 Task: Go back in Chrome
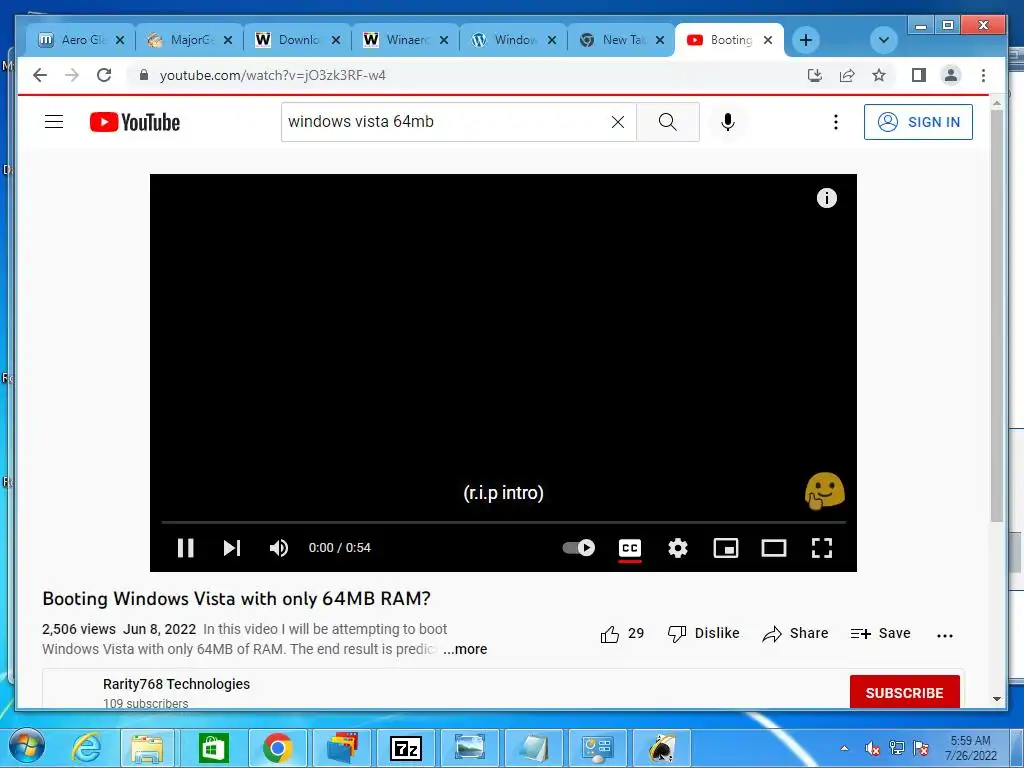(x=40, y=75)
